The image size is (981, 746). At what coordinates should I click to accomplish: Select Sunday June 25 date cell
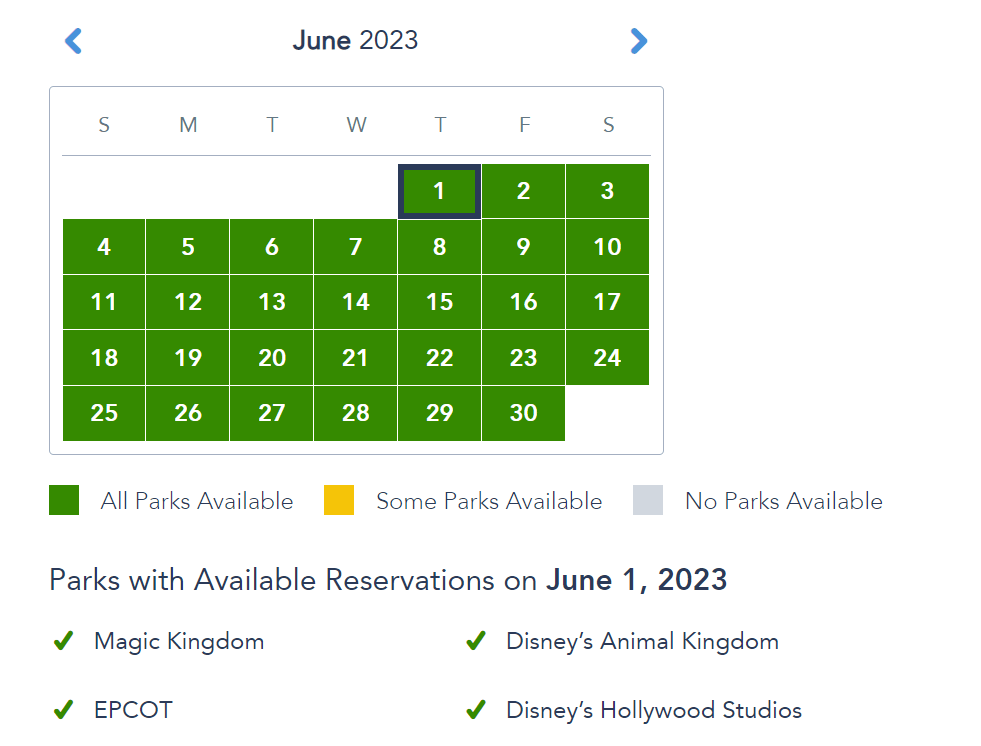coord(104,413)
